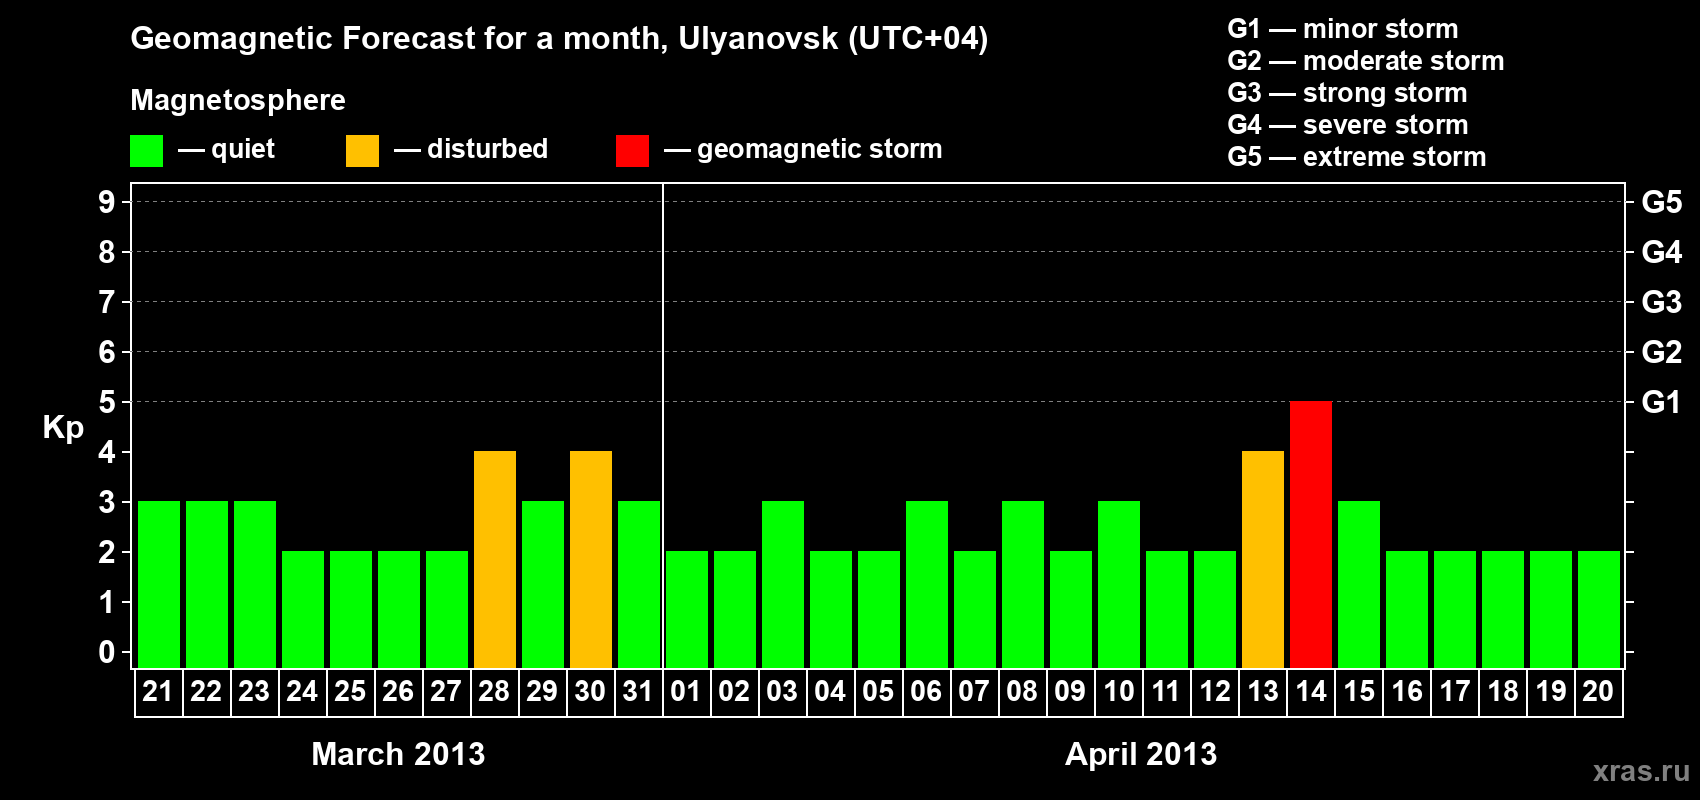Click the 'G3 — strong storm' legend line
This screenshot has width=1700, height=800.
[1347, 93]
